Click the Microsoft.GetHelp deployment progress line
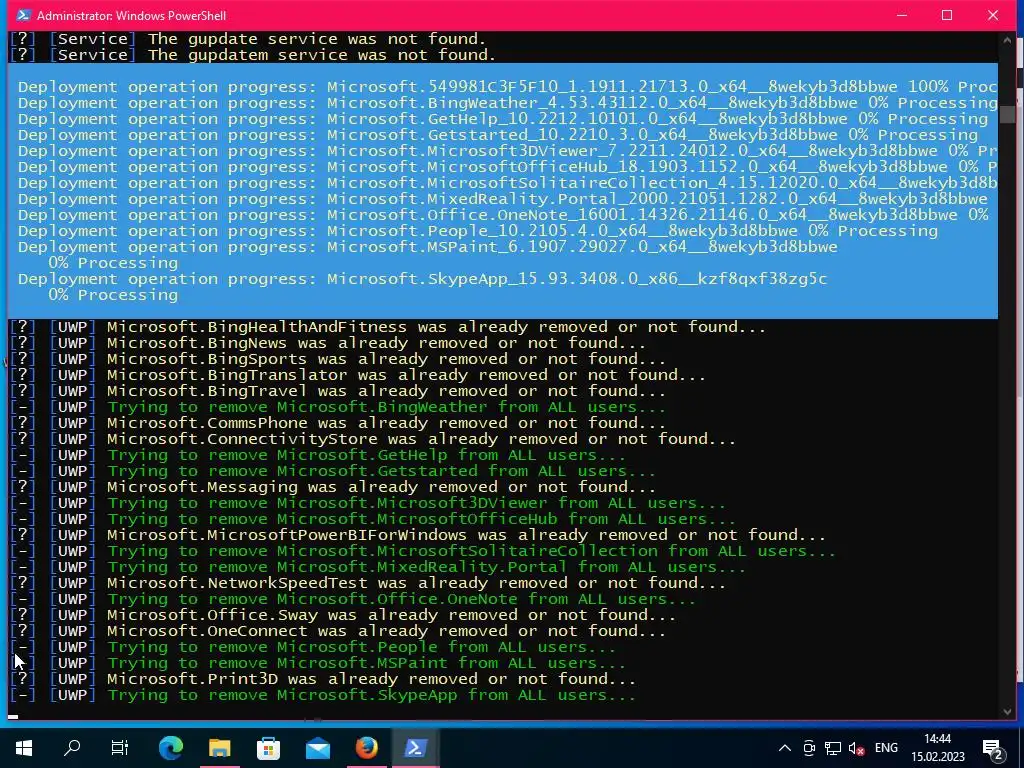Screen dimensions: 1024x768 [x=502, y=119]
